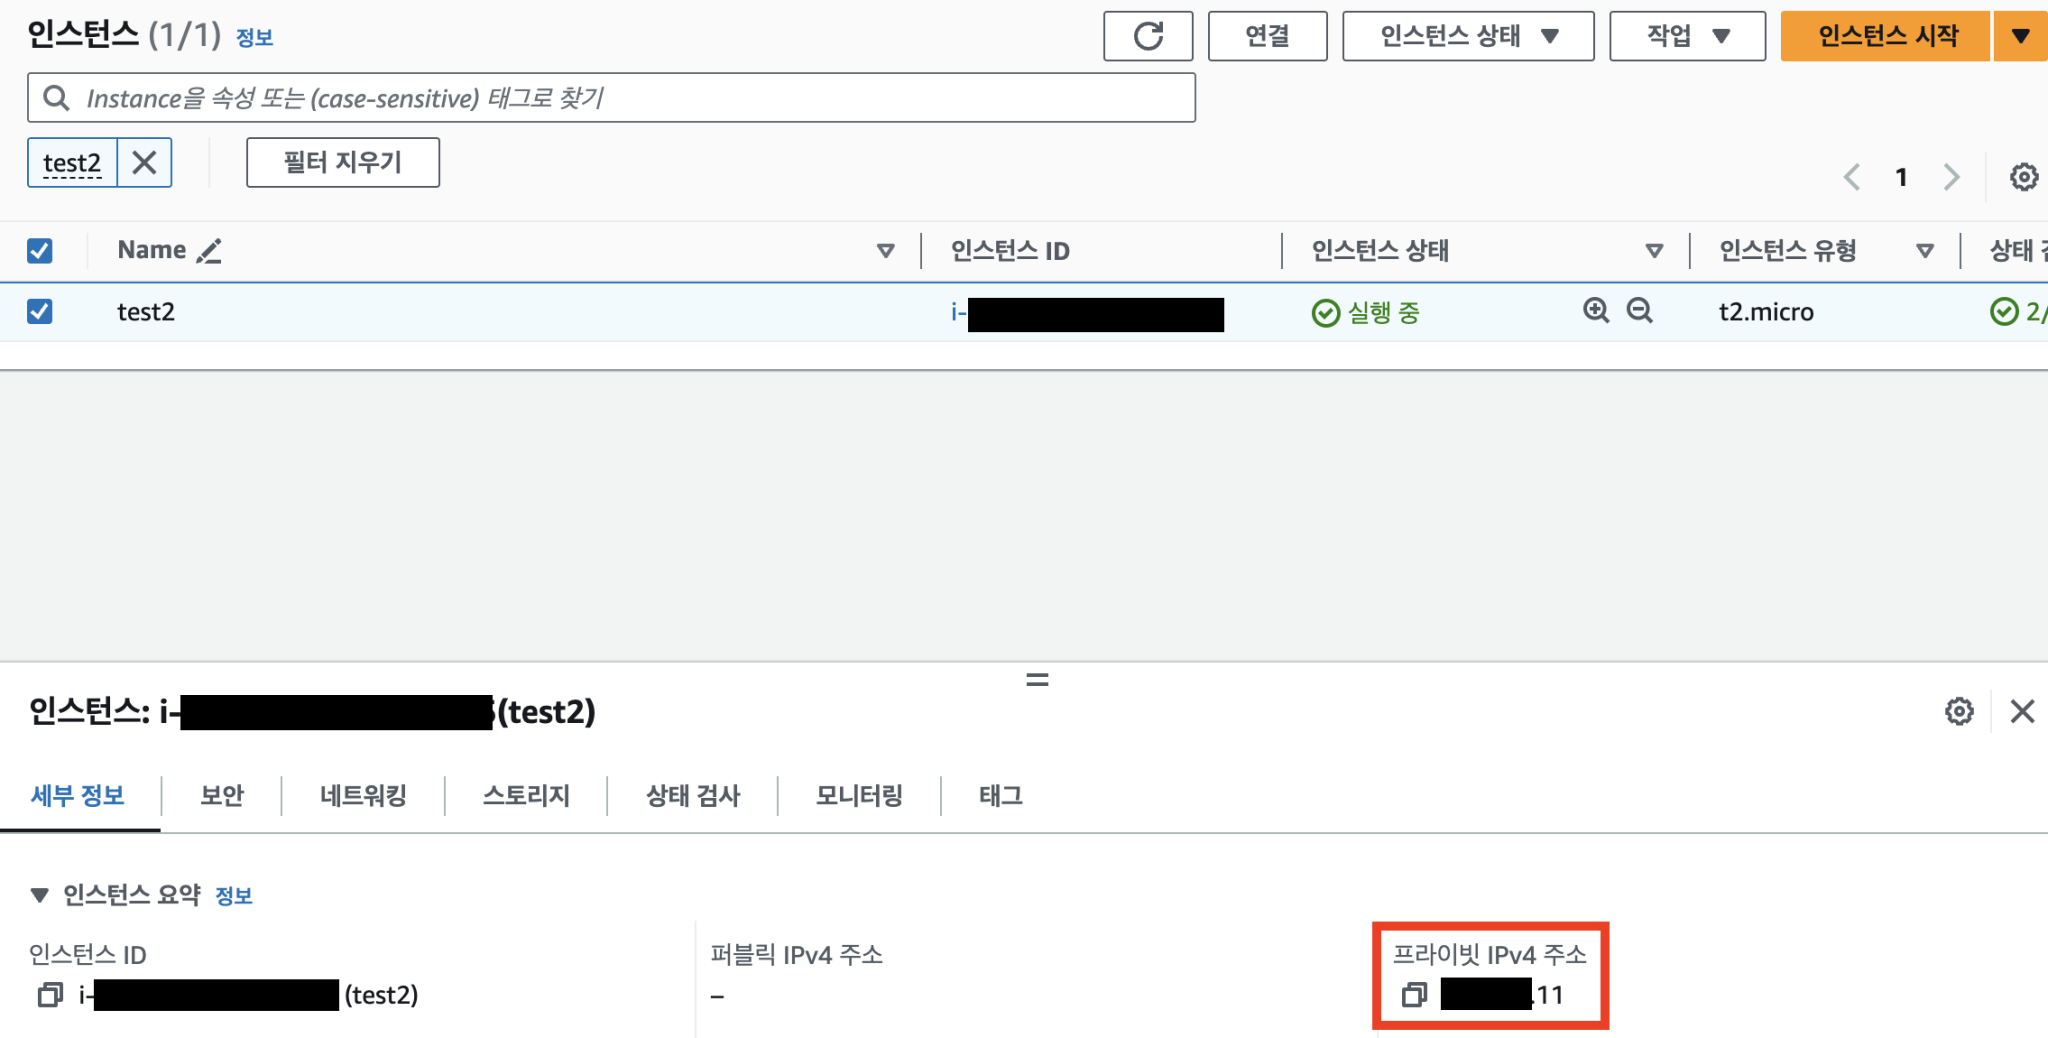Uncheck the select-all instances checkbox
This screenshot has height=1038, width=2048.
click(x=40, y=250)
